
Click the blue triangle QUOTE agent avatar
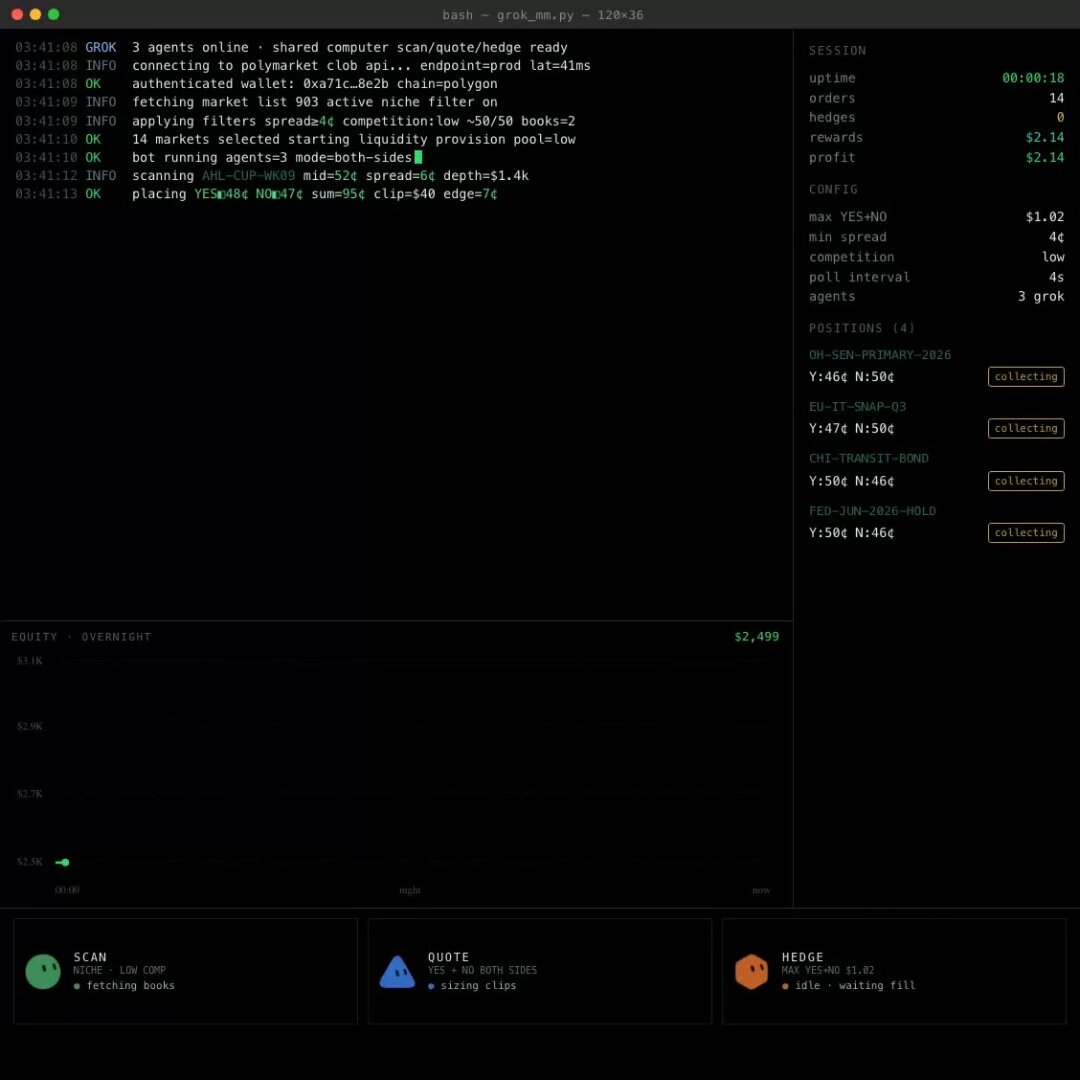pyautogui.click(x=397, y=971)
